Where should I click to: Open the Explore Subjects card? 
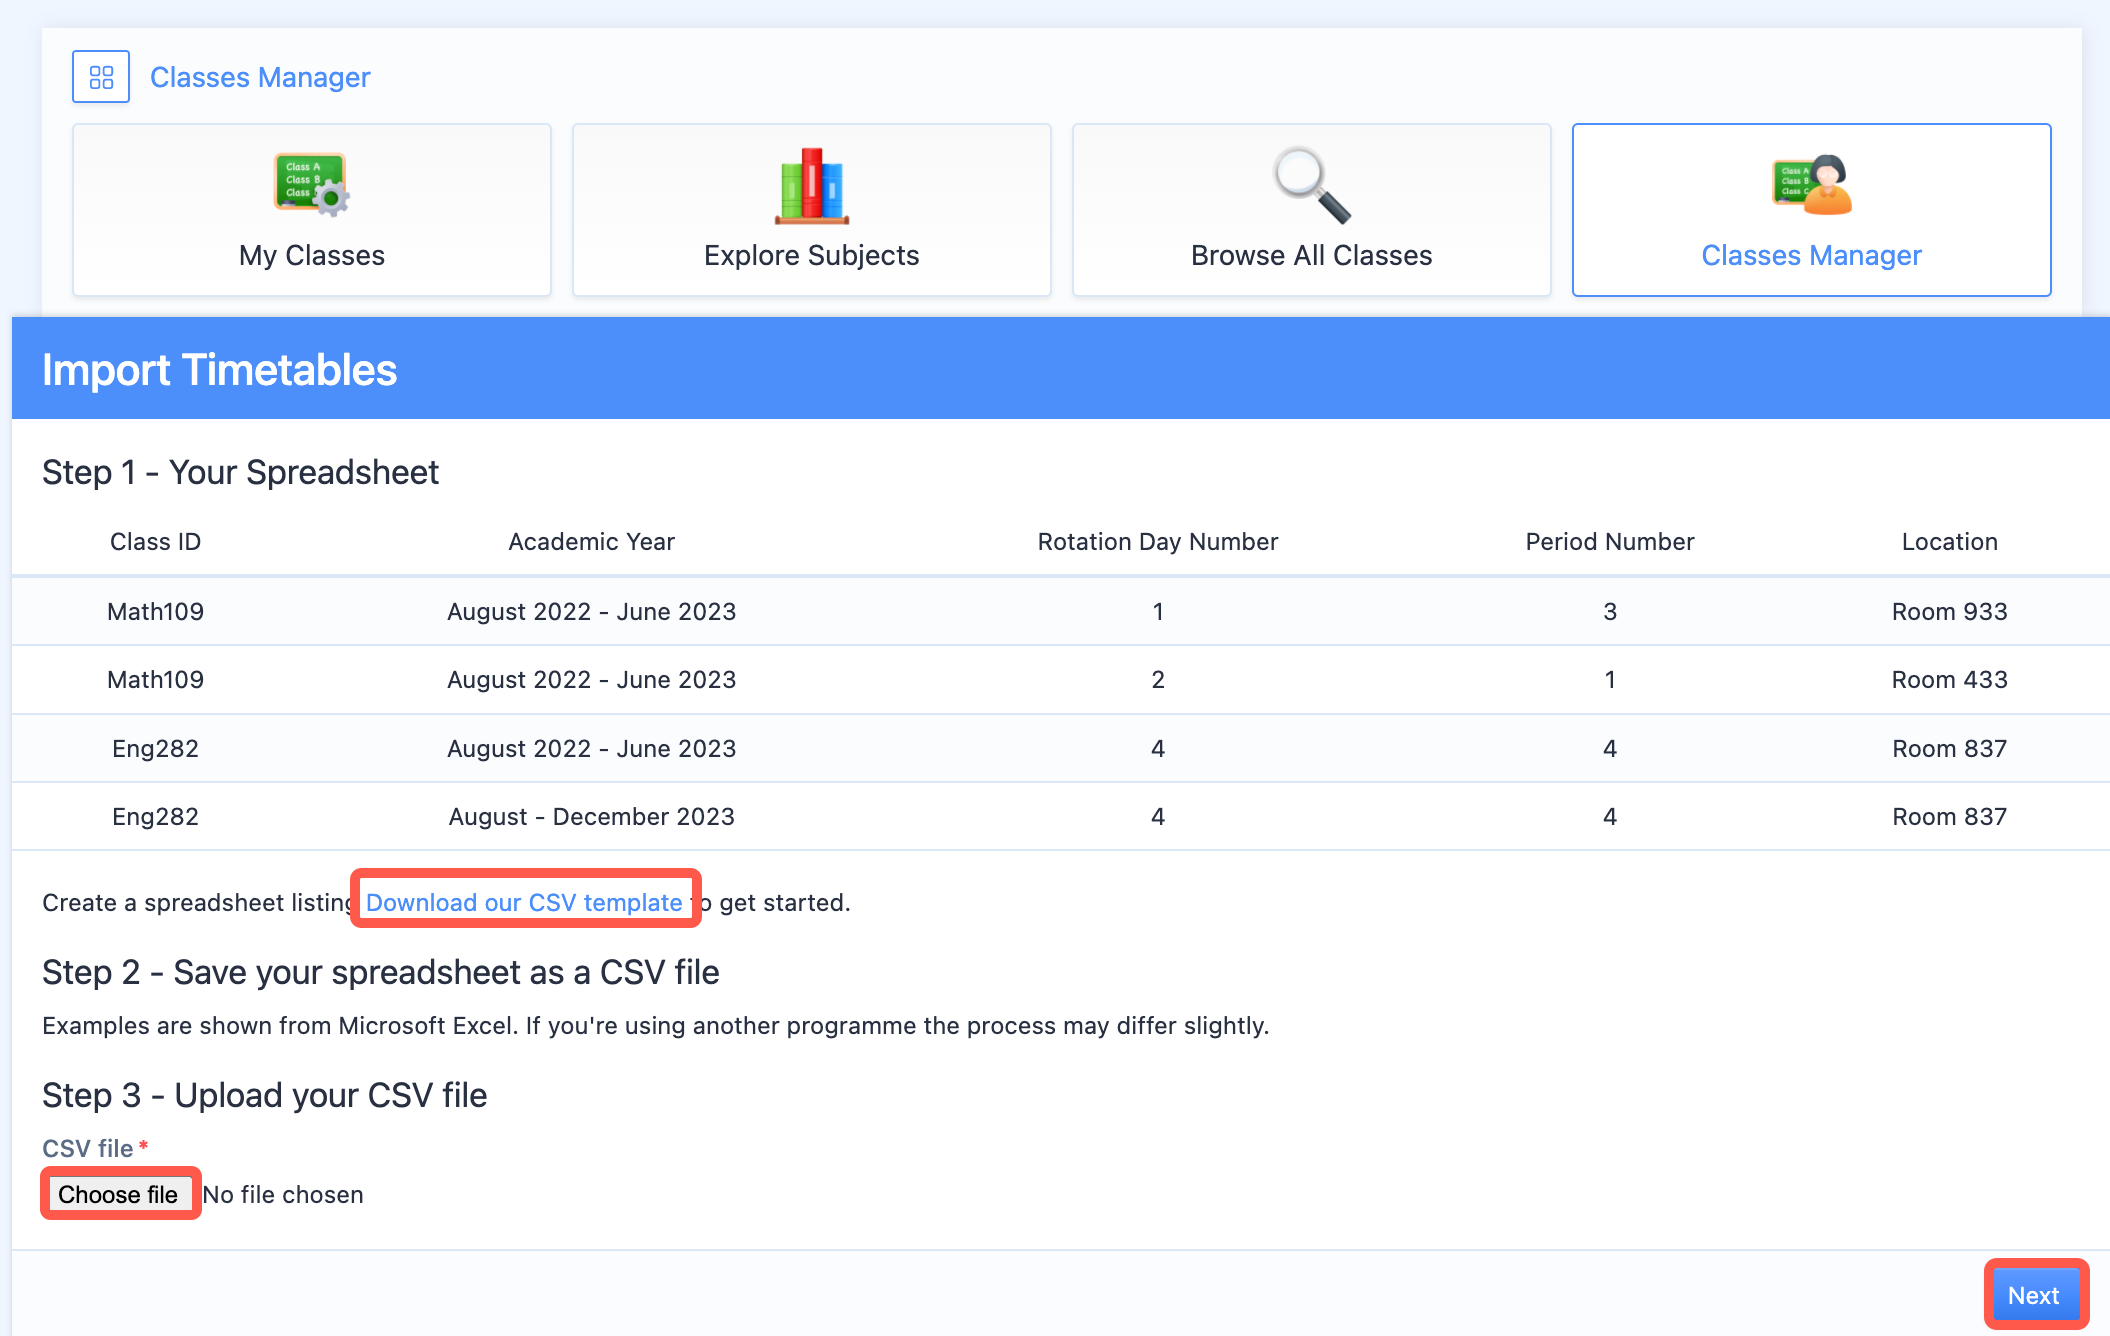click(811, 210)
